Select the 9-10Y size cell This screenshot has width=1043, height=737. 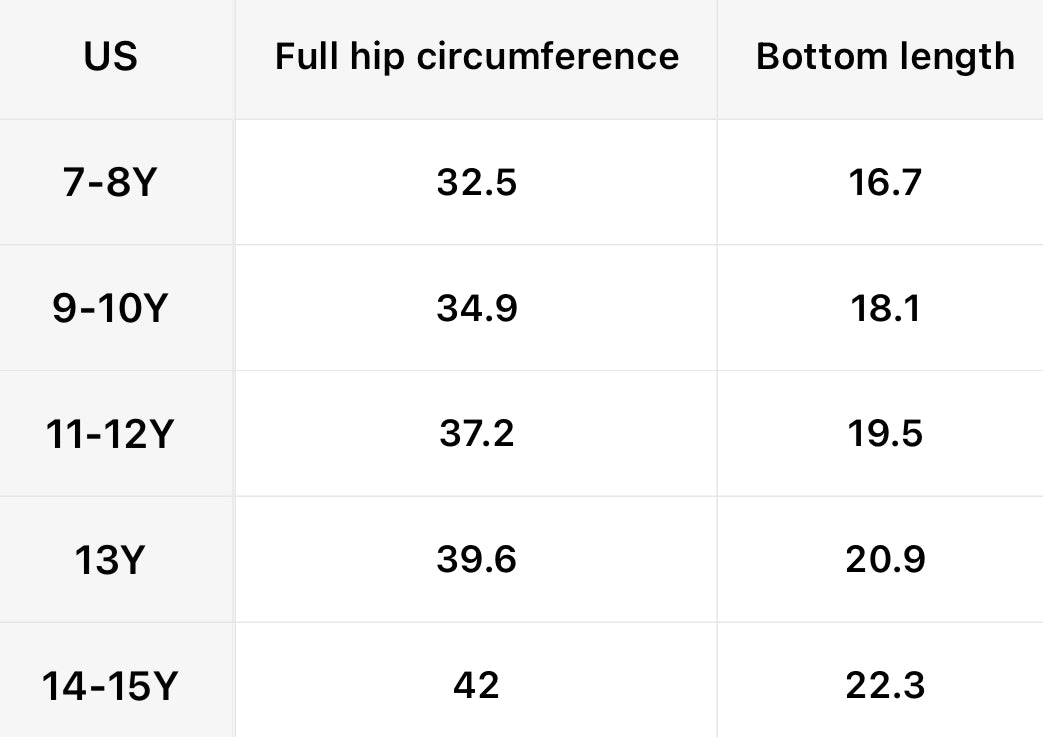click(x=110, y=309)
